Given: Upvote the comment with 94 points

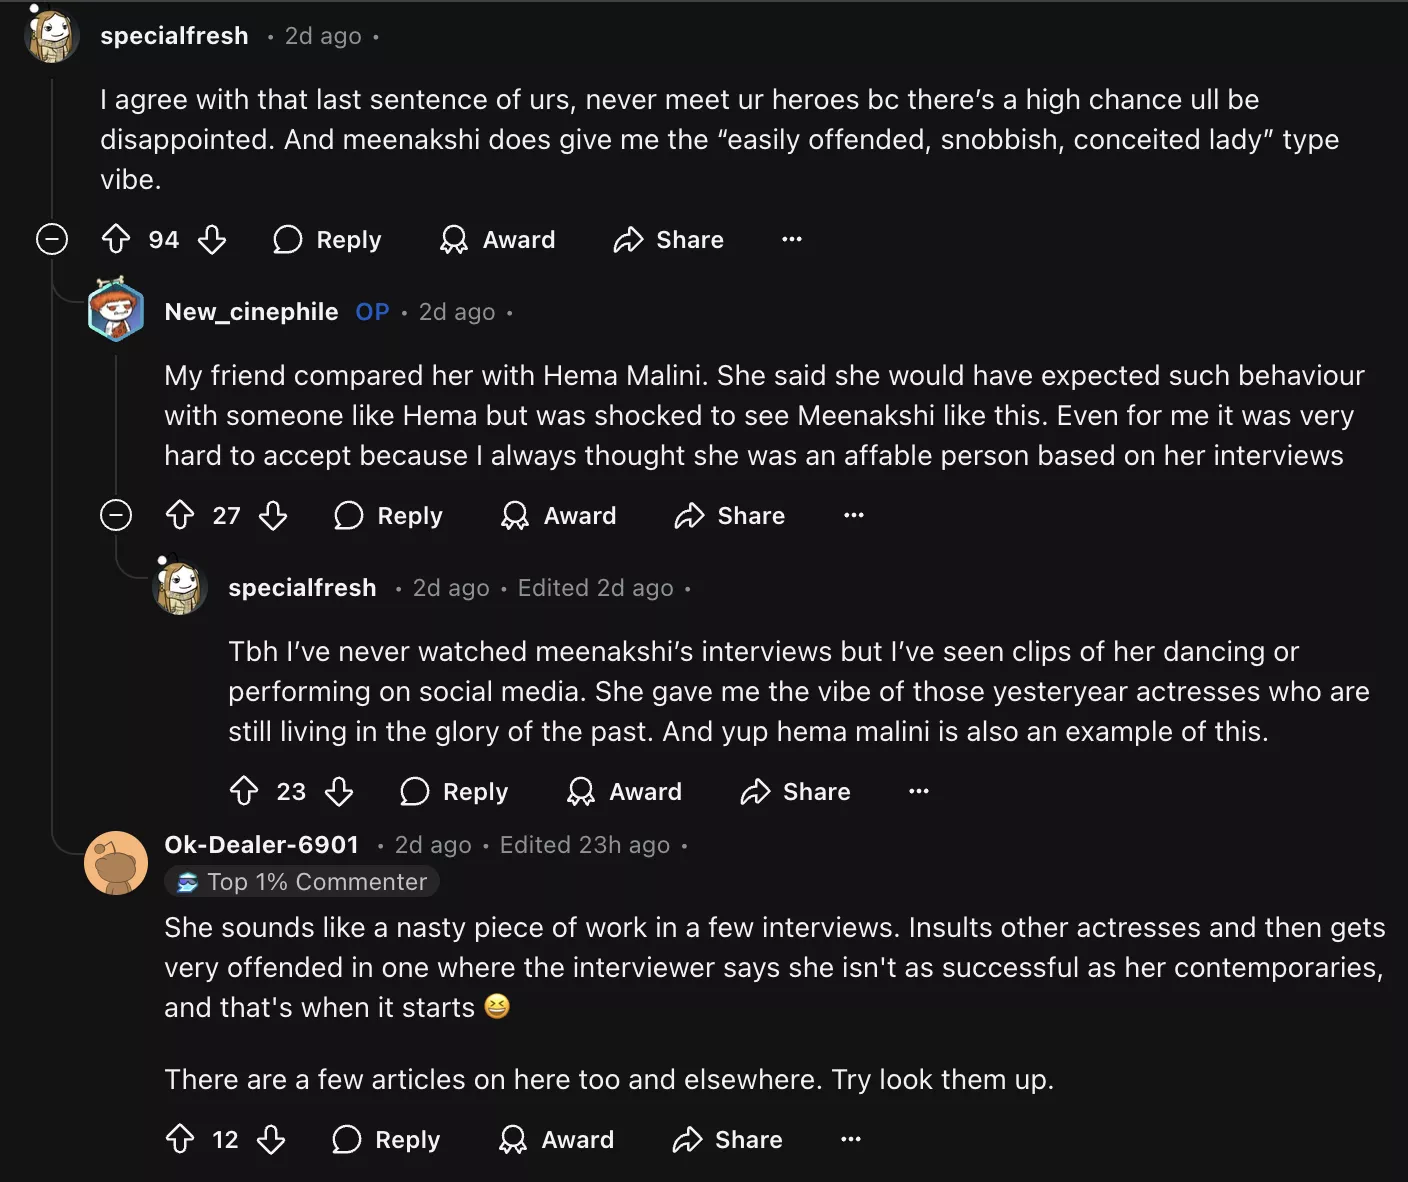Looking at the screenshot, I should point(116,239).
